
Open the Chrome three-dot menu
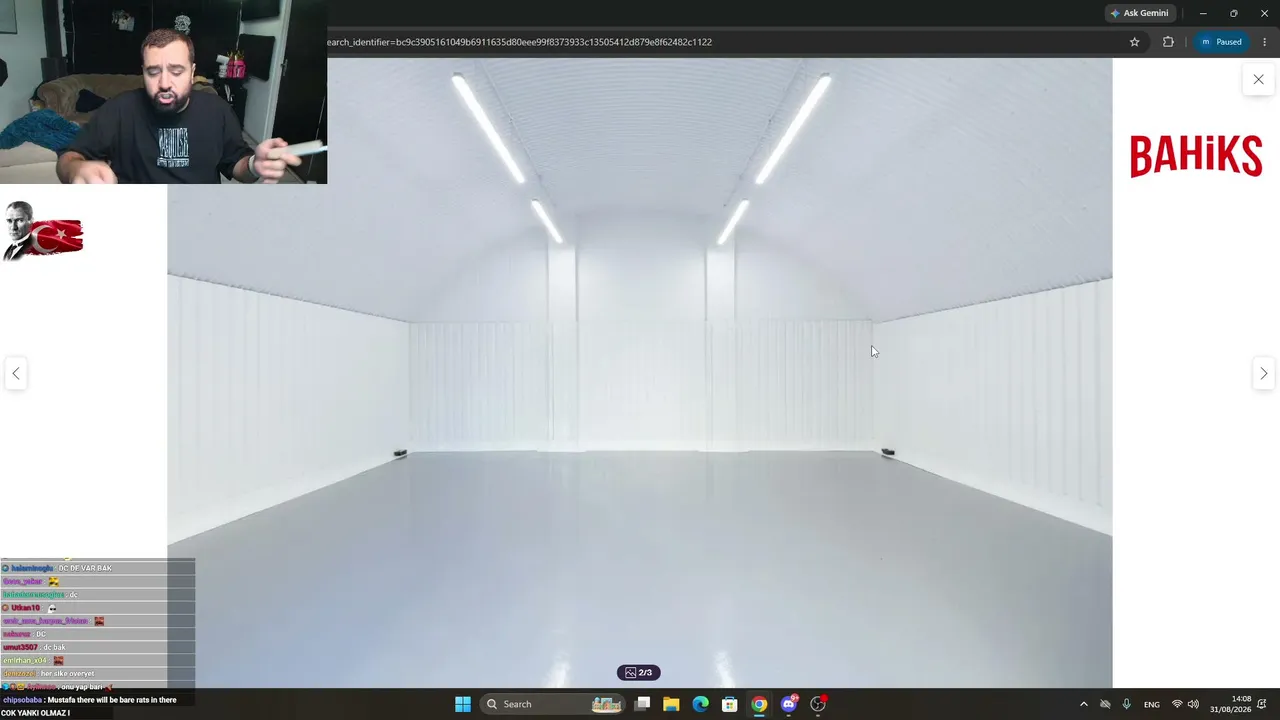pyautogui.click(x=1264, y=42)
